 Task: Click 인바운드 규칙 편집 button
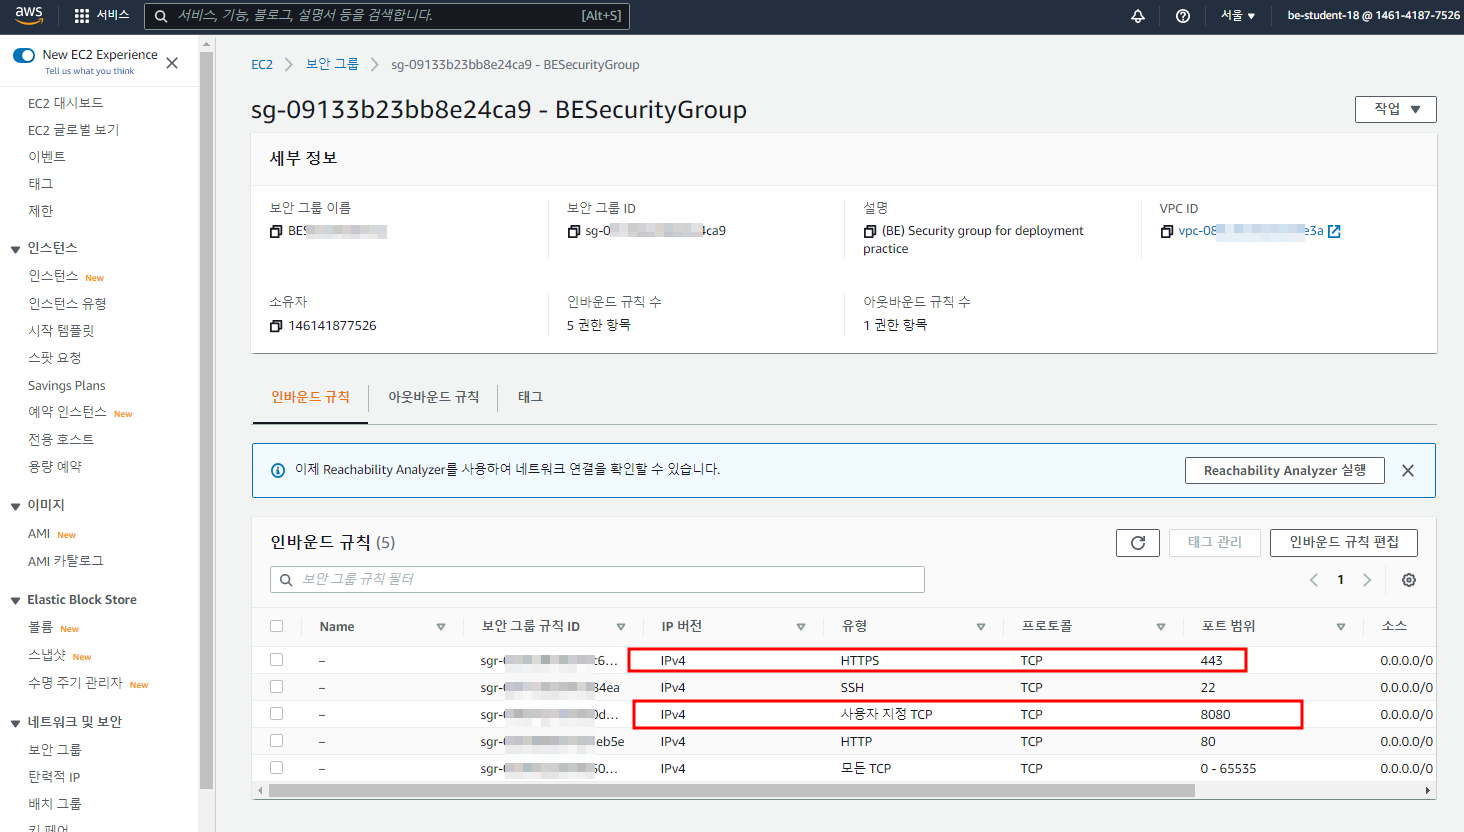pyautogui.click(x=1344, y=542)
